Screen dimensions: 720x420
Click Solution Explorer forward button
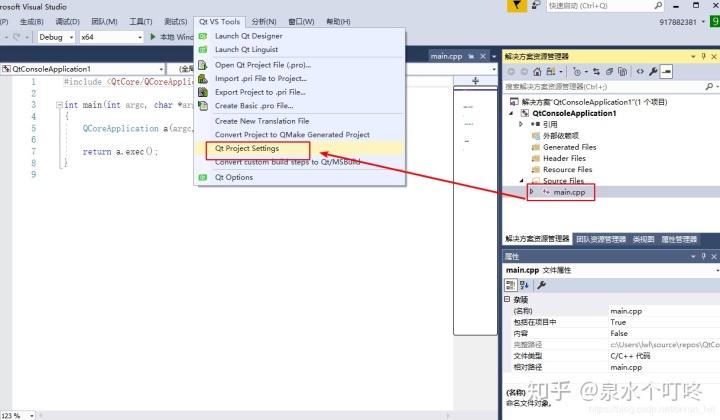pos(524,72)
